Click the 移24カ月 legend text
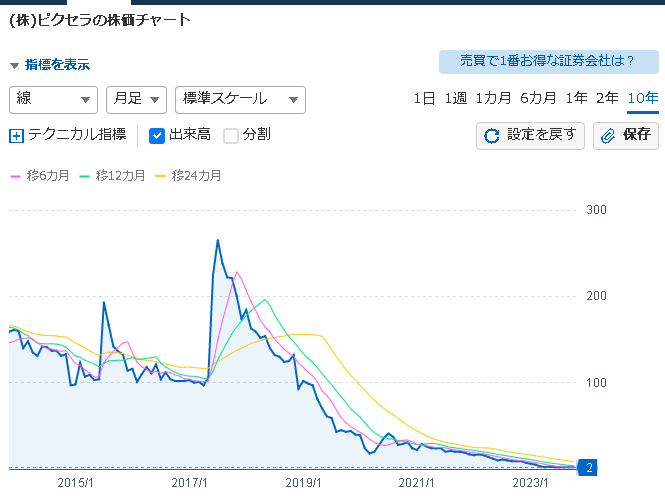The width and height of the screenshot is (665, 503). 196,176
